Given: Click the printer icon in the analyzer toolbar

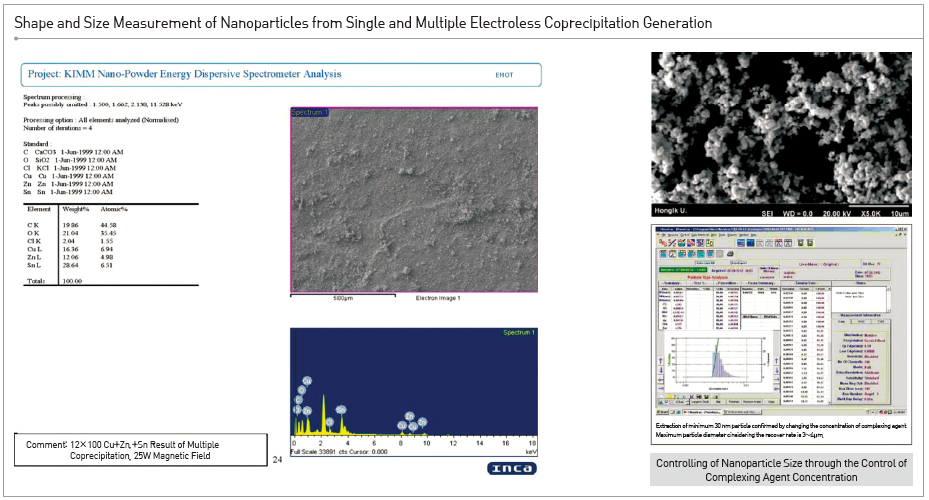Looking at the screenshot, I should pos(731,254).
